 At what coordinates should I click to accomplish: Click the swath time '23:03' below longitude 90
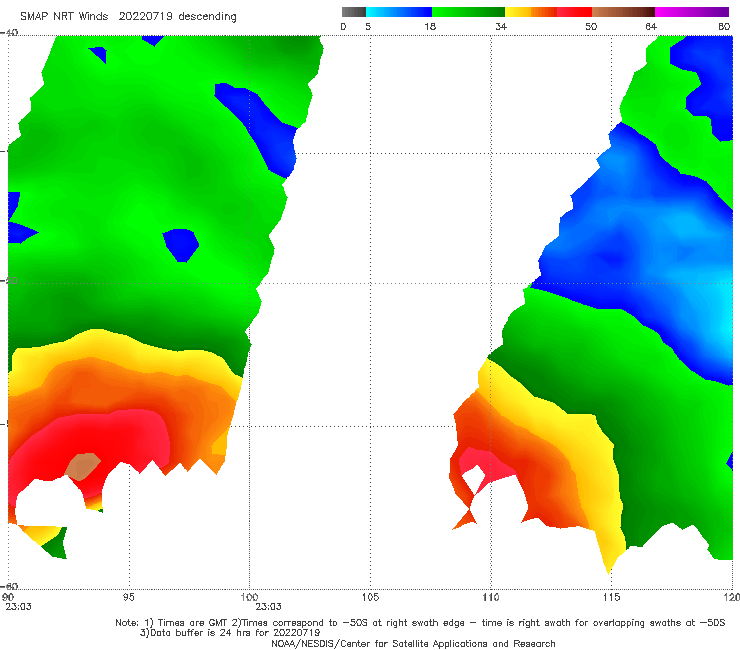pyautogui.click(x=18, y=607)
